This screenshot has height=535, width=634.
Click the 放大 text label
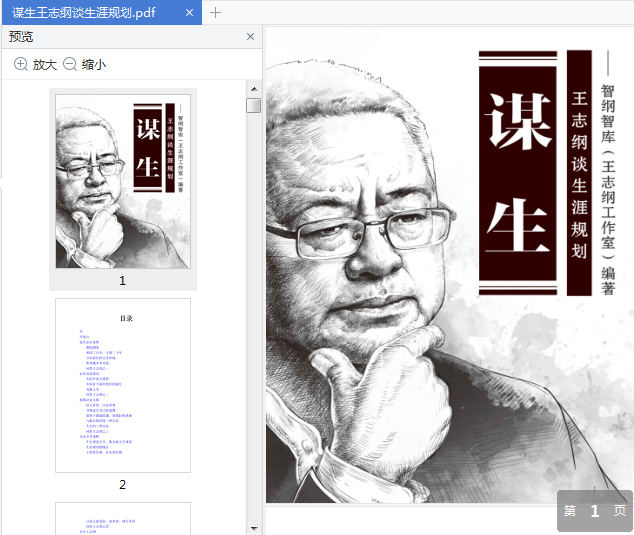click(x=45, y=65)
